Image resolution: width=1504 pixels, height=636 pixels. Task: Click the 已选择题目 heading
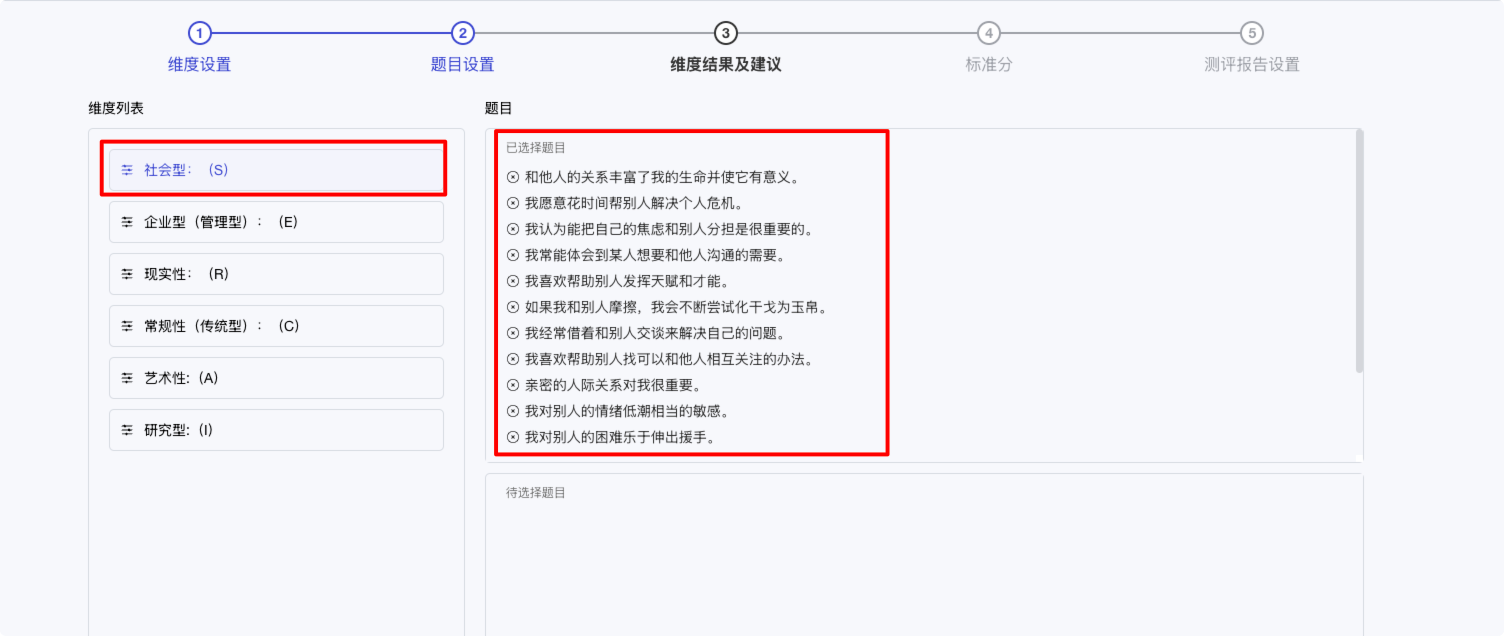[536, 148]
